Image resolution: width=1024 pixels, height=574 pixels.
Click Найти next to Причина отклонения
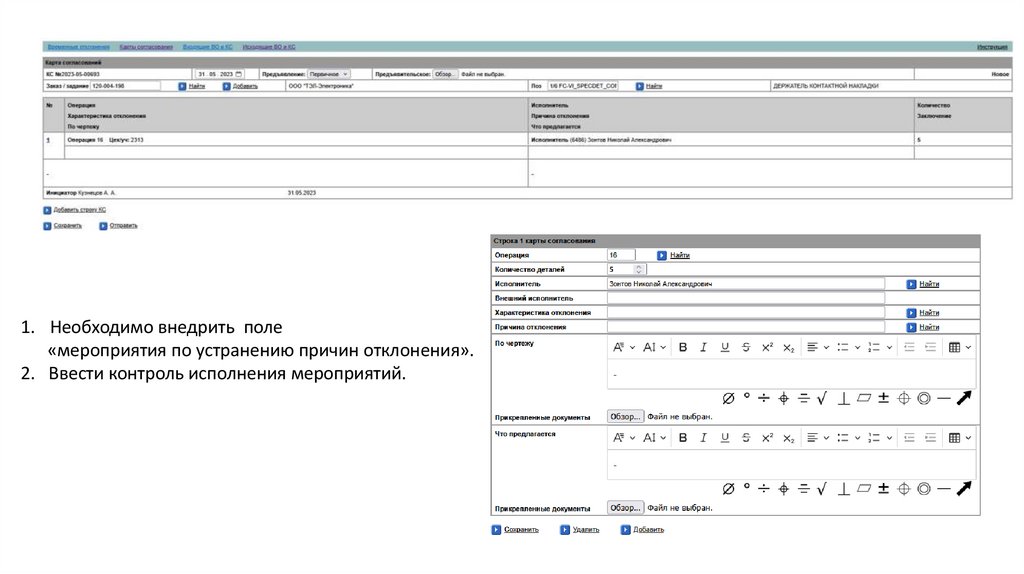[929, 327]
